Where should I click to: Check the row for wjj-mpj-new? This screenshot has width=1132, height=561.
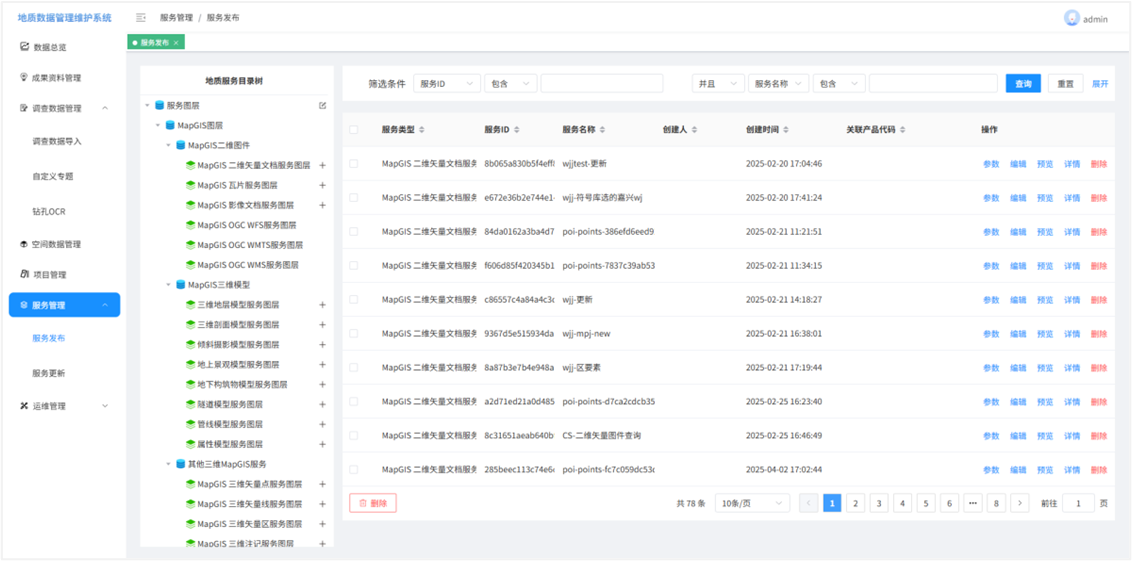click(354, 334)
